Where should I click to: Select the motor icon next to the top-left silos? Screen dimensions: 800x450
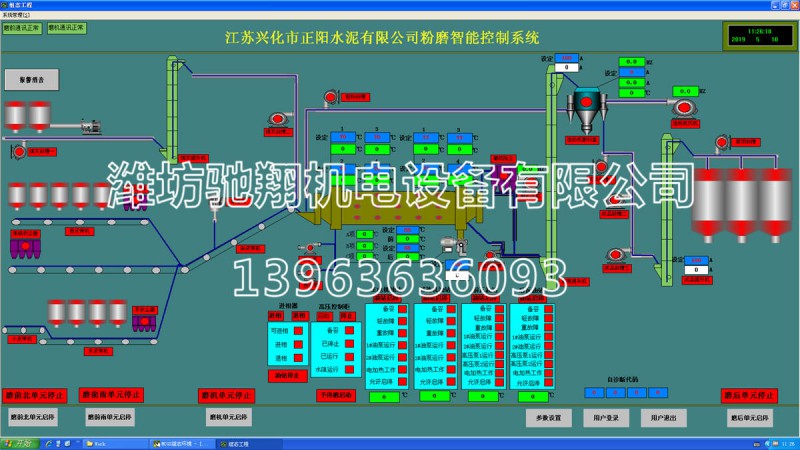click(x=92, y=126)
